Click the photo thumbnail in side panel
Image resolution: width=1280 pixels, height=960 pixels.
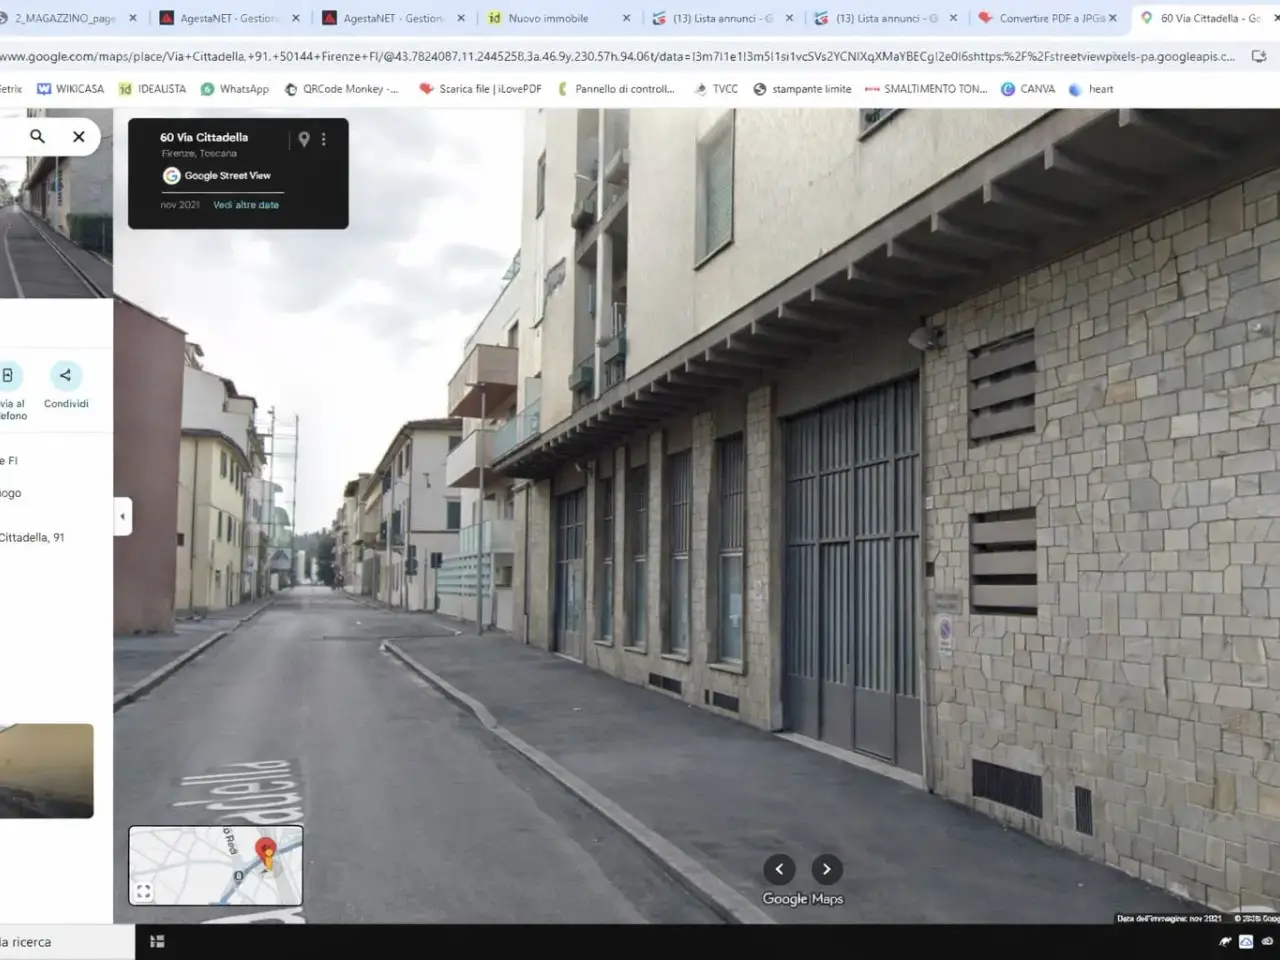(x=46, y=771)
